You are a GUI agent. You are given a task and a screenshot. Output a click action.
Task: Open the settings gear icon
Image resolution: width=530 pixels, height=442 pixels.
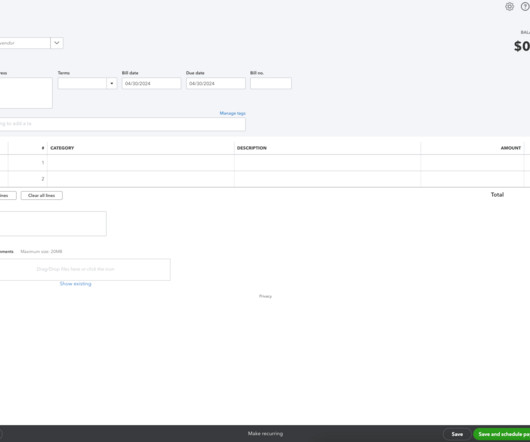[x=509, y=6]
